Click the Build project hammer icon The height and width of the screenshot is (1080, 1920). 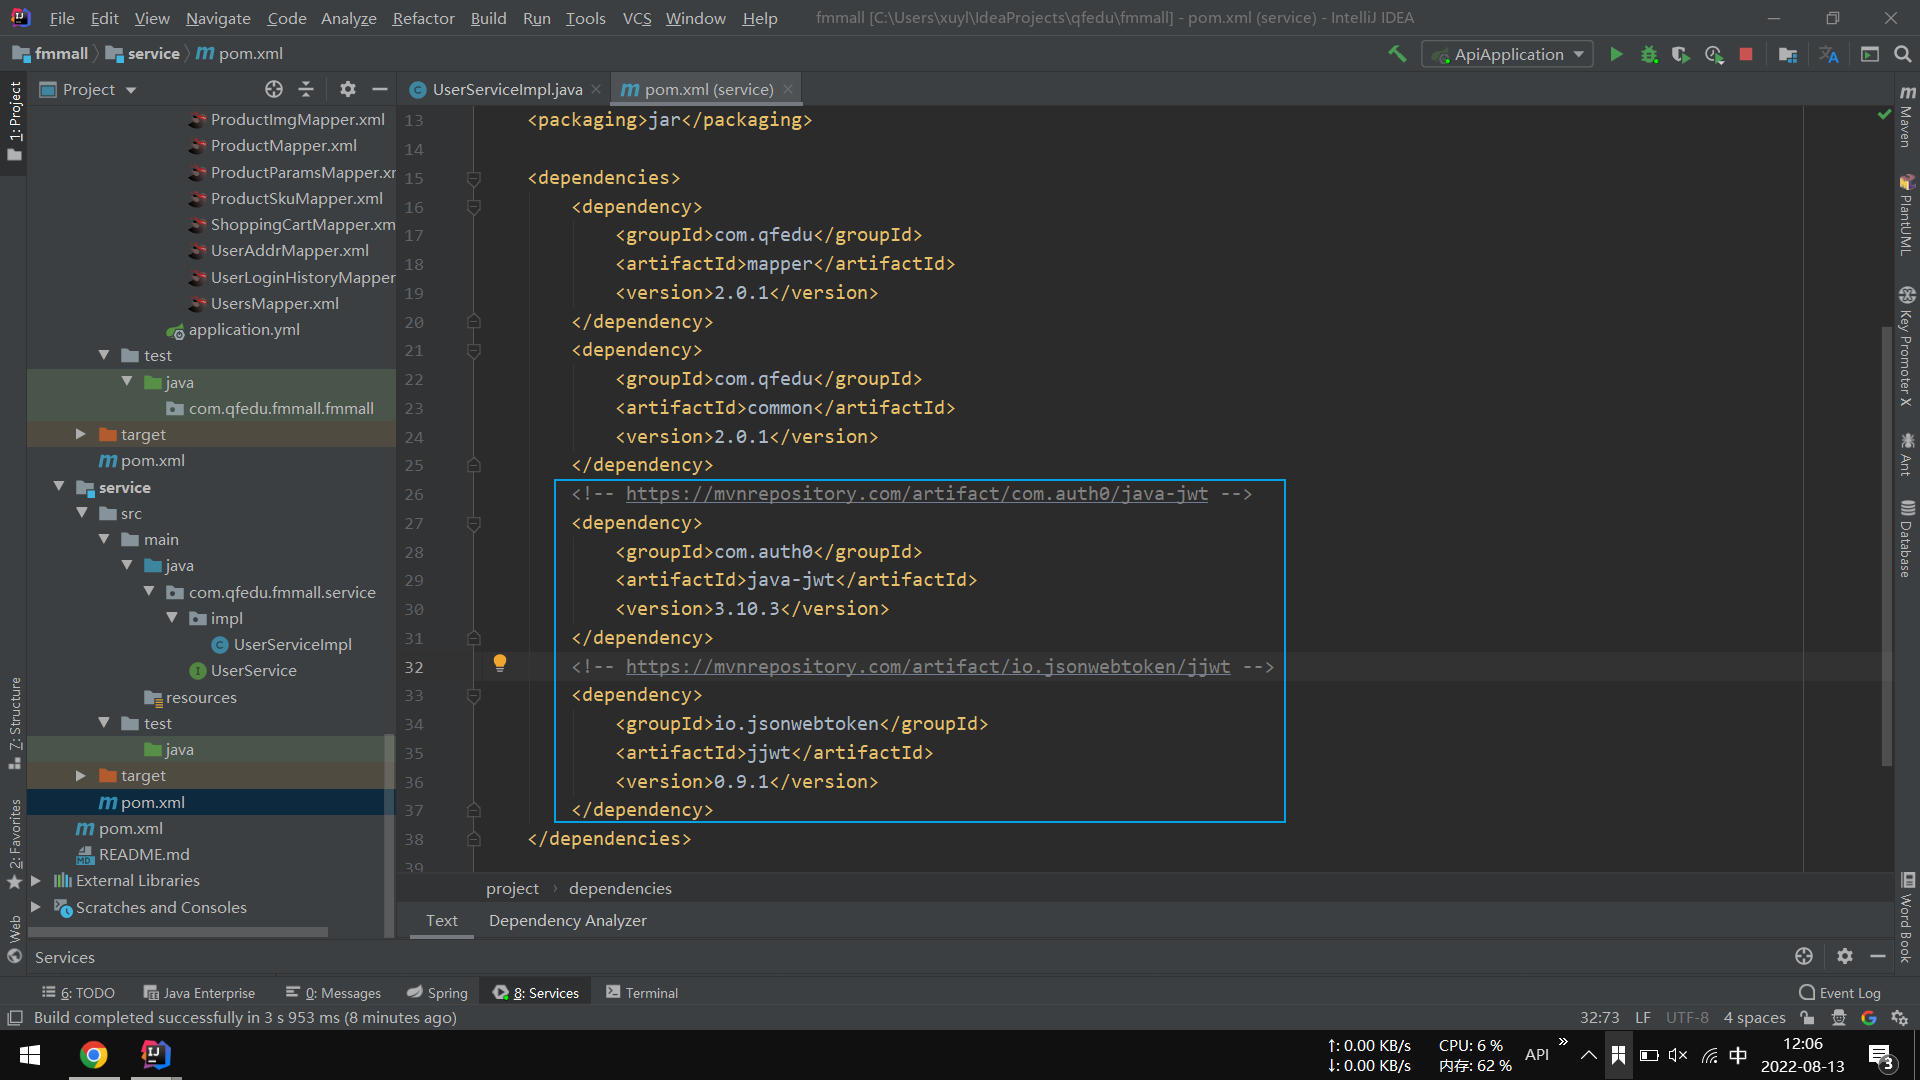pos(1397,55)
